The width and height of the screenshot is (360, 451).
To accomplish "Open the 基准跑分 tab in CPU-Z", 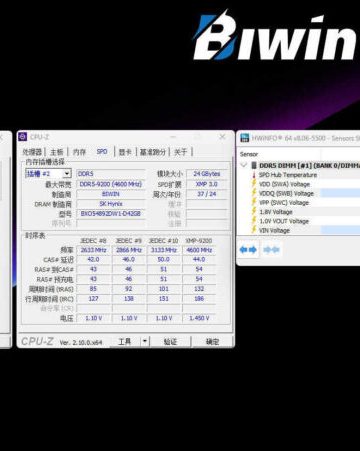I will point(153,152).
